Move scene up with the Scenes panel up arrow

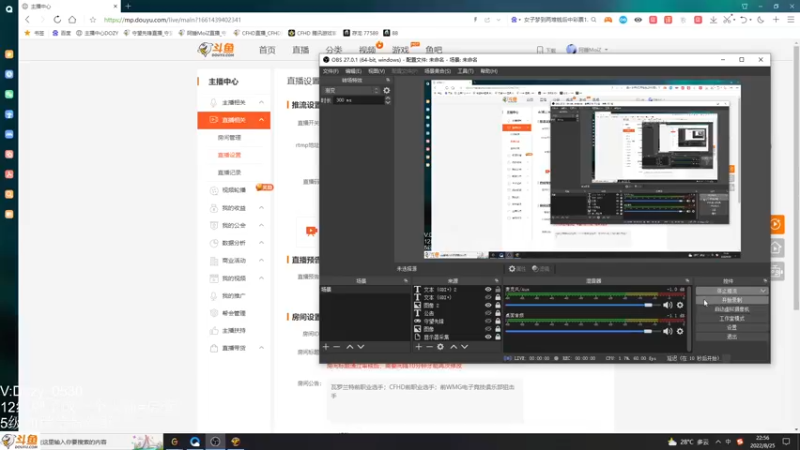click(x=350, y=347)
